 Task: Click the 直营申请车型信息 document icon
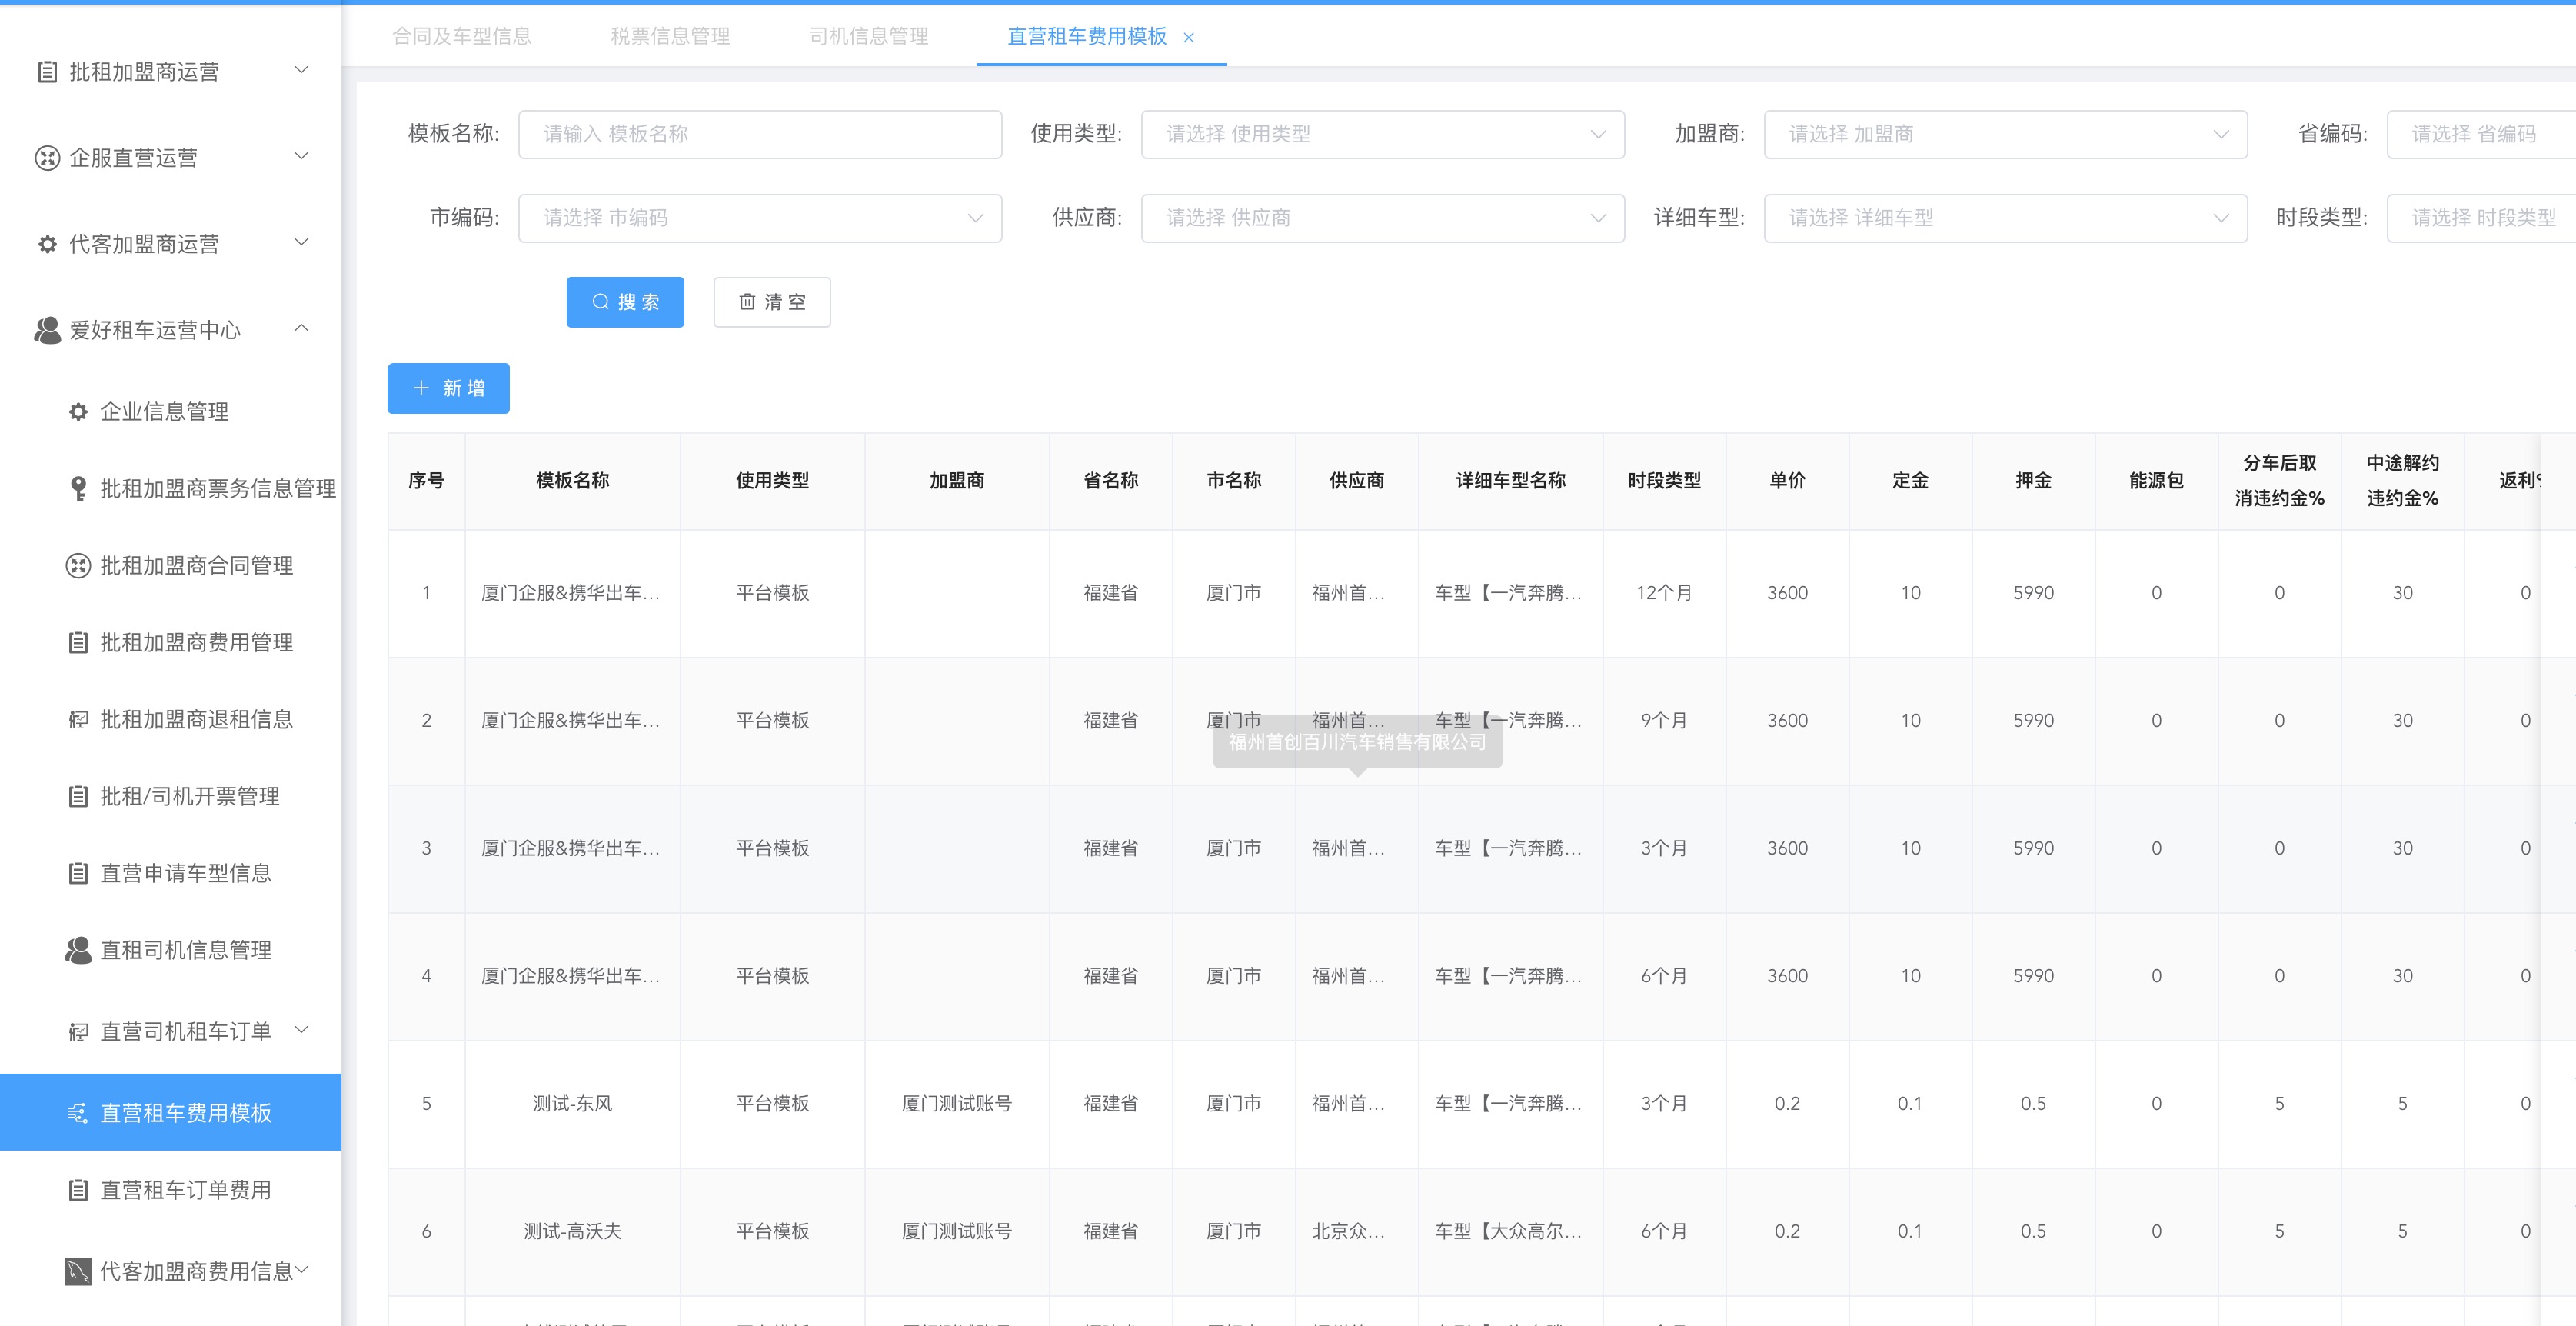78,873
